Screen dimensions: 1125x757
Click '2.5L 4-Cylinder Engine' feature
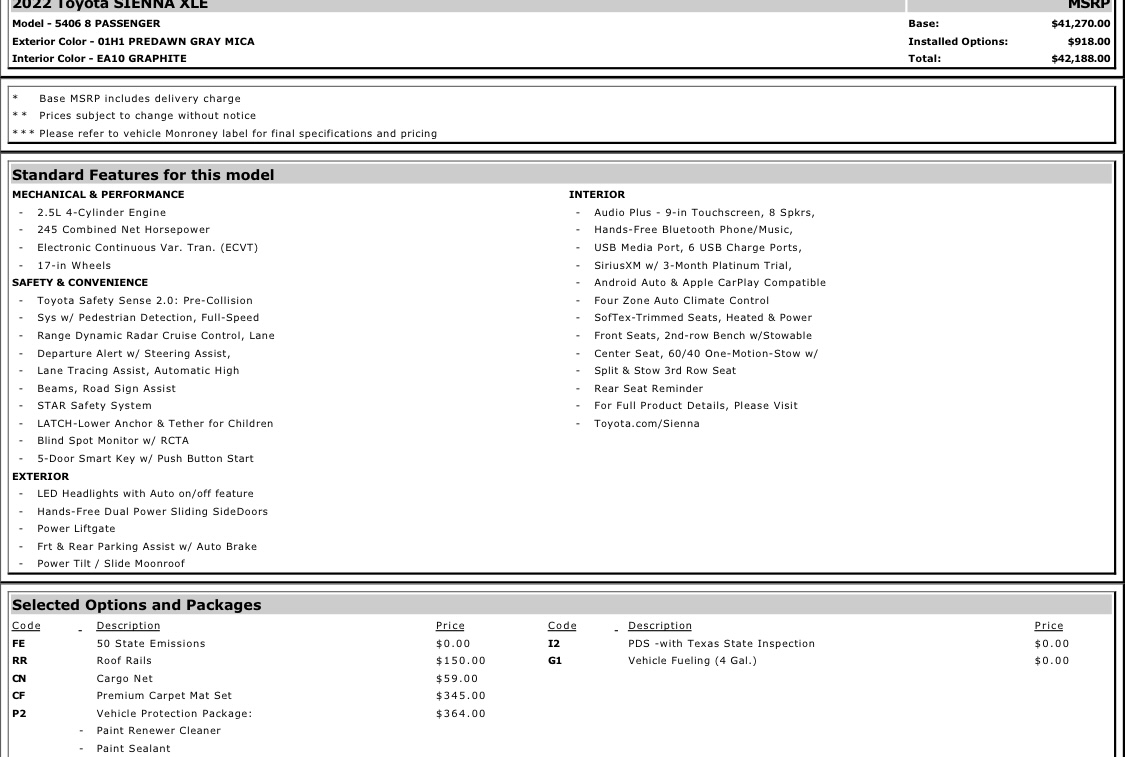(101, 212)
